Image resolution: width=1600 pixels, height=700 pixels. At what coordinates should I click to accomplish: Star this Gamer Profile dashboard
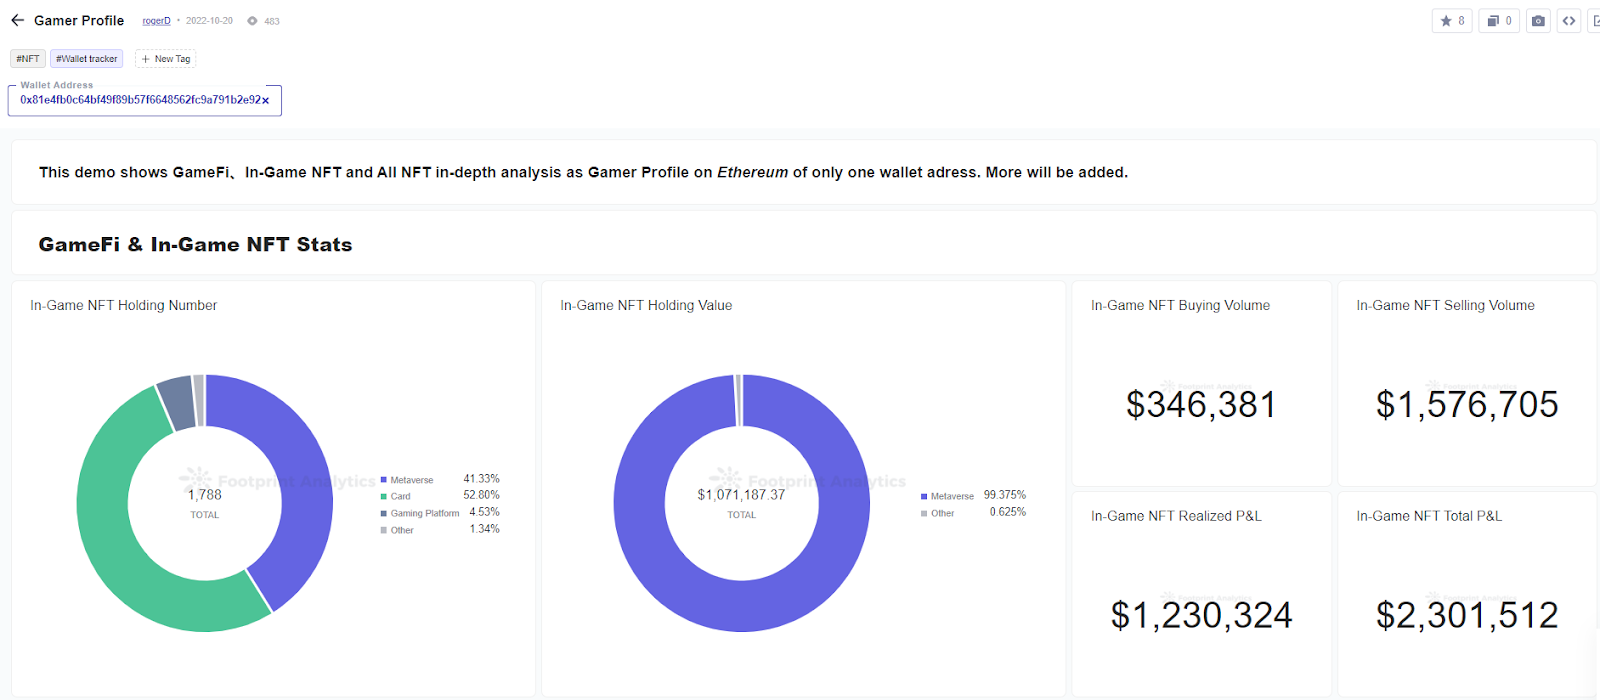click(x=1452, y=20)
